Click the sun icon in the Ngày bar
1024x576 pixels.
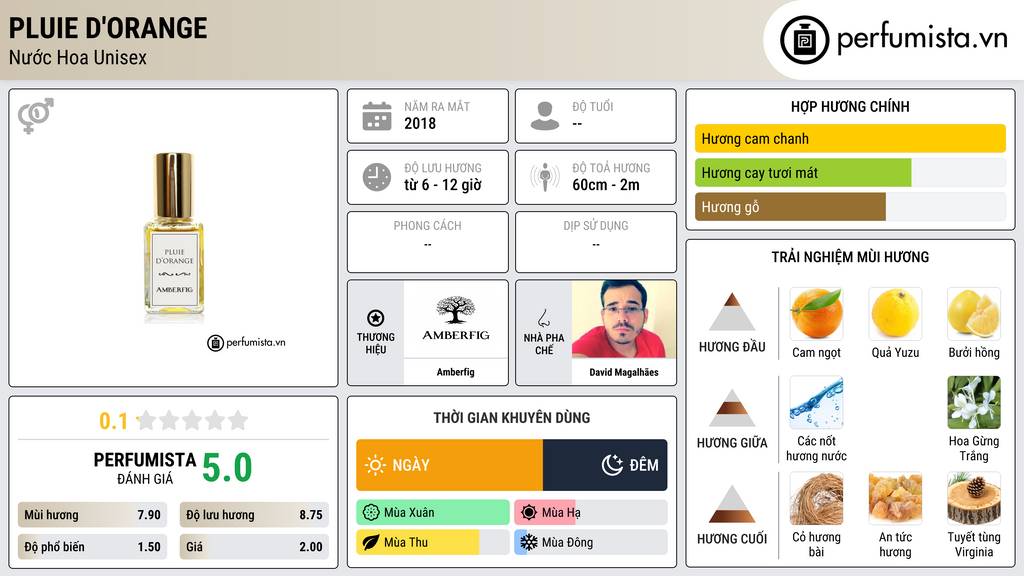[x=376, y=465]
